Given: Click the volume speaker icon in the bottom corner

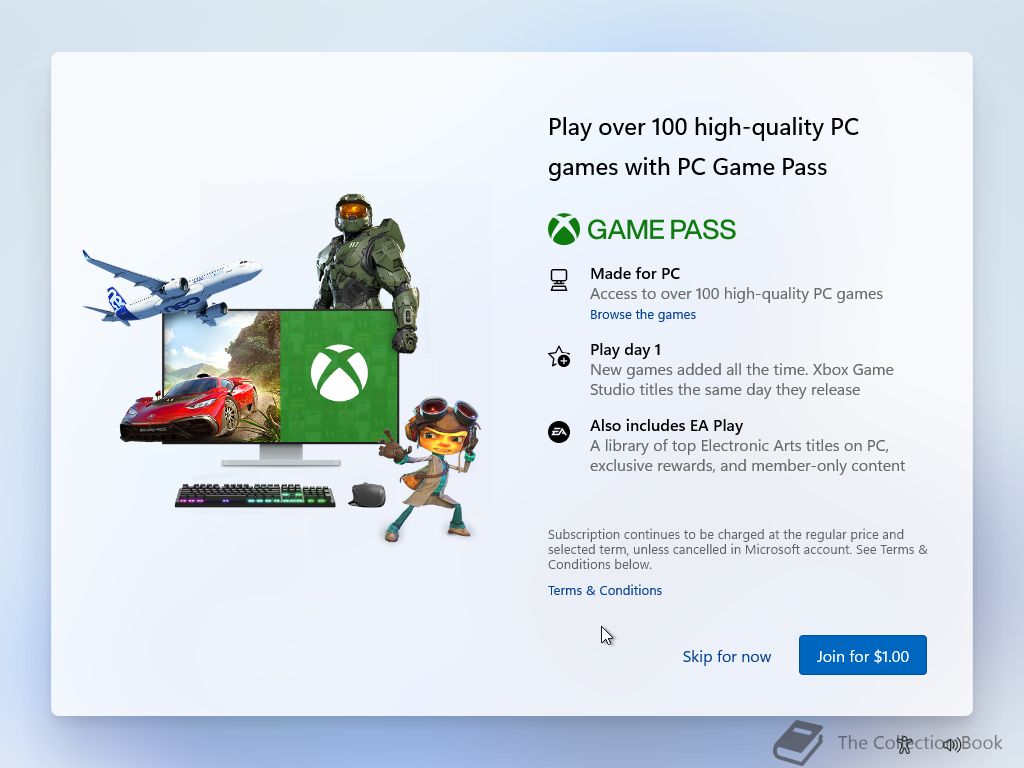Looking at the screenshot, I should [952, 744].
